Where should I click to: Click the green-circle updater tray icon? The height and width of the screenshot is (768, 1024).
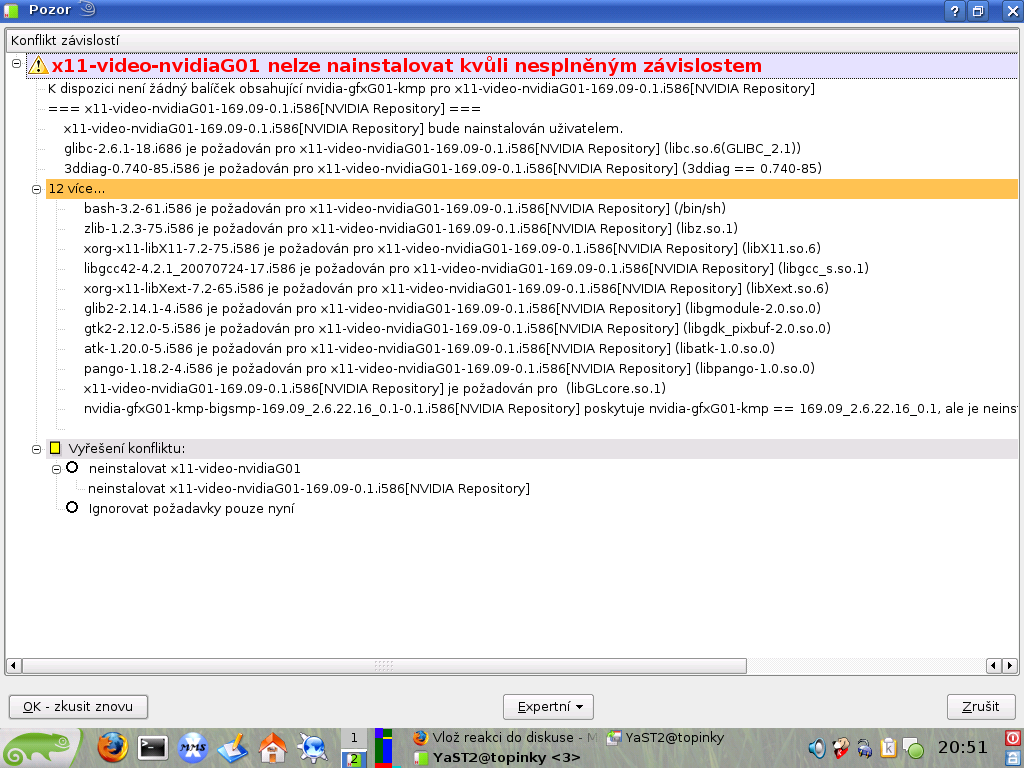(914, 749)
